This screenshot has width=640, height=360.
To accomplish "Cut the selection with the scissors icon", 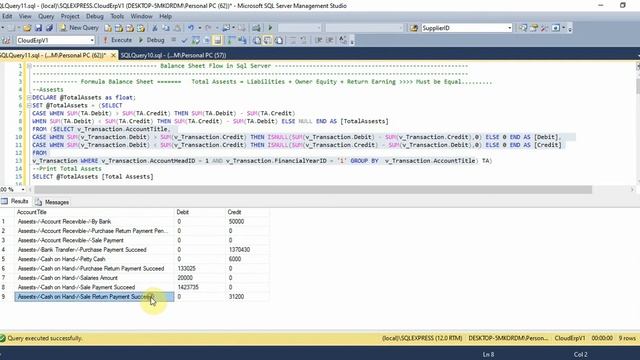I will pos(155,28).
